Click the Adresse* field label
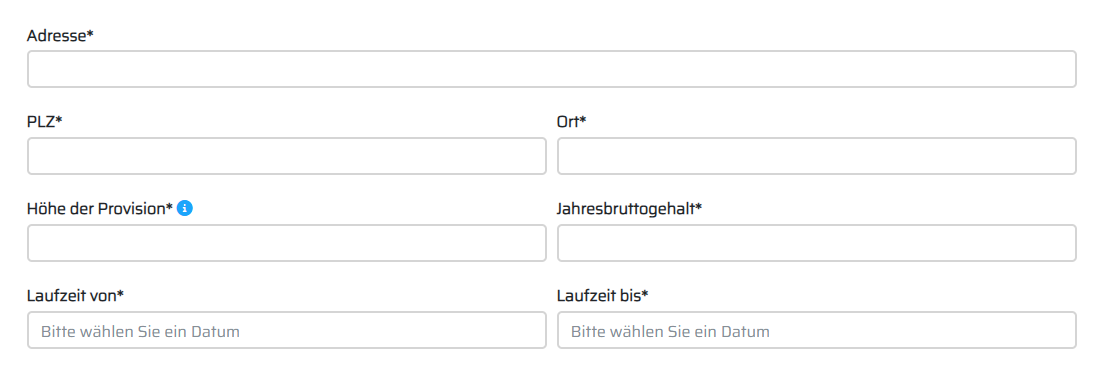 [x=60, y=35]
